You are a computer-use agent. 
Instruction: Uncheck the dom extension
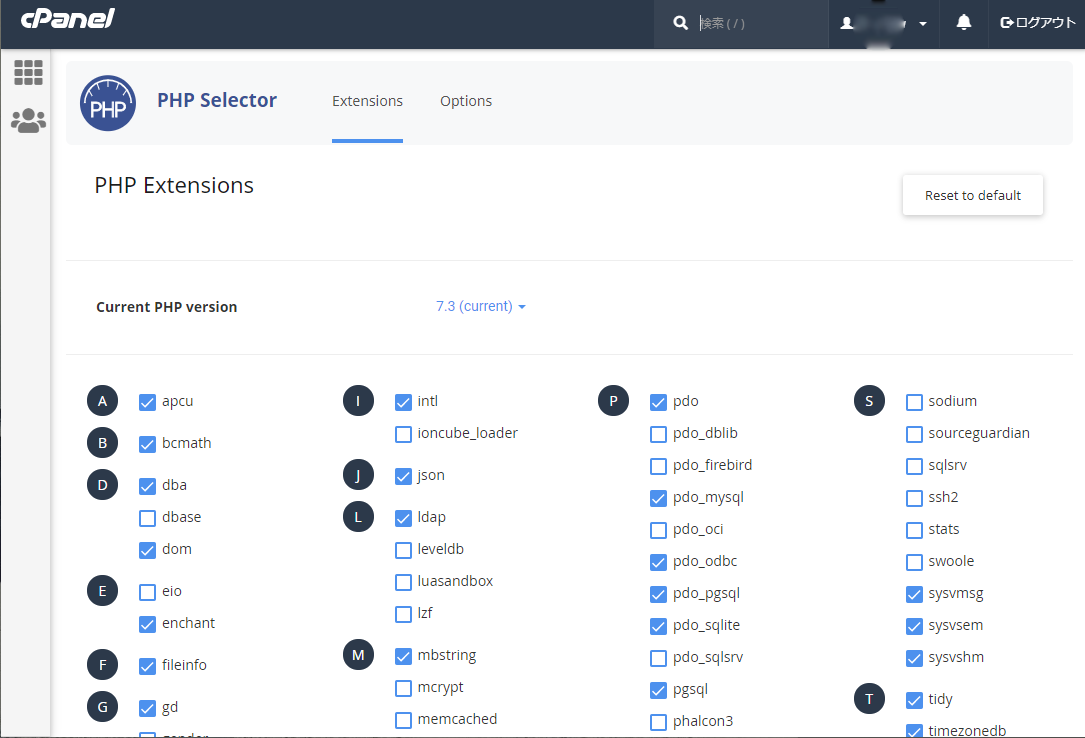(147, 551)
